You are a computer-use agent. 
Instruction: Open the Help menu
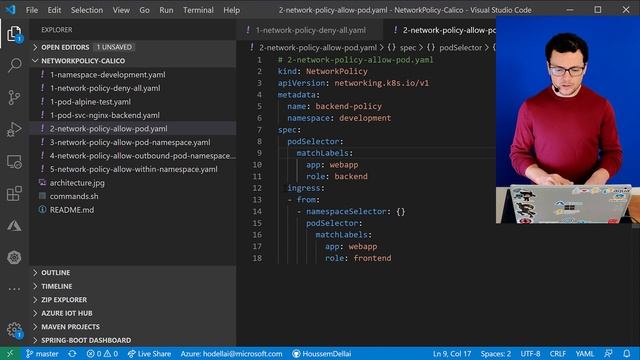tap(231, 10)
